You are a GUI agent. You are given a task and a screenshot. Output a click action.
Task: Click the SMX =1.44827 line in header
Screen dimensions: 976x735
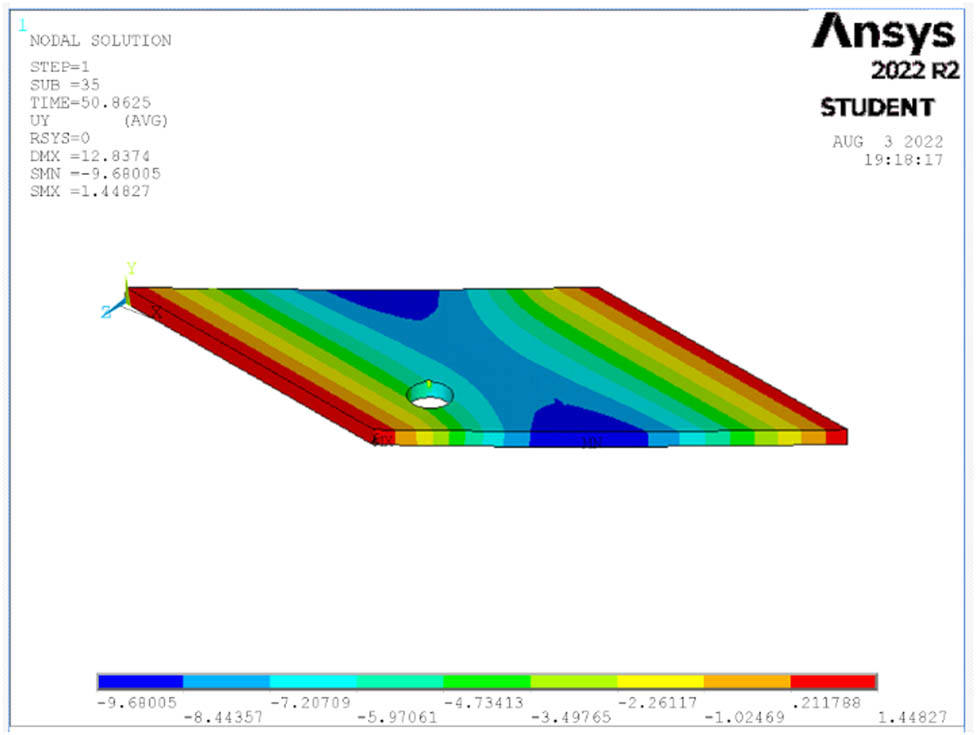[x=92, y=192]
